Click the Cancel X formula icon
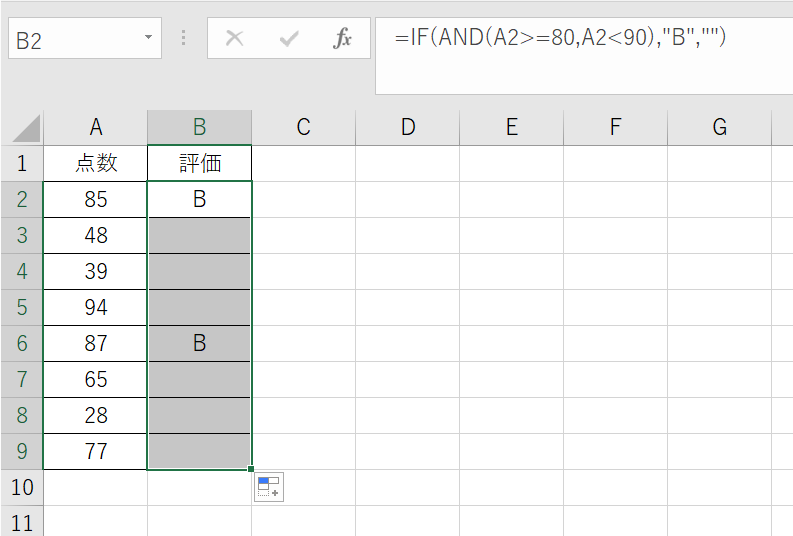 (x=235, y=39)
